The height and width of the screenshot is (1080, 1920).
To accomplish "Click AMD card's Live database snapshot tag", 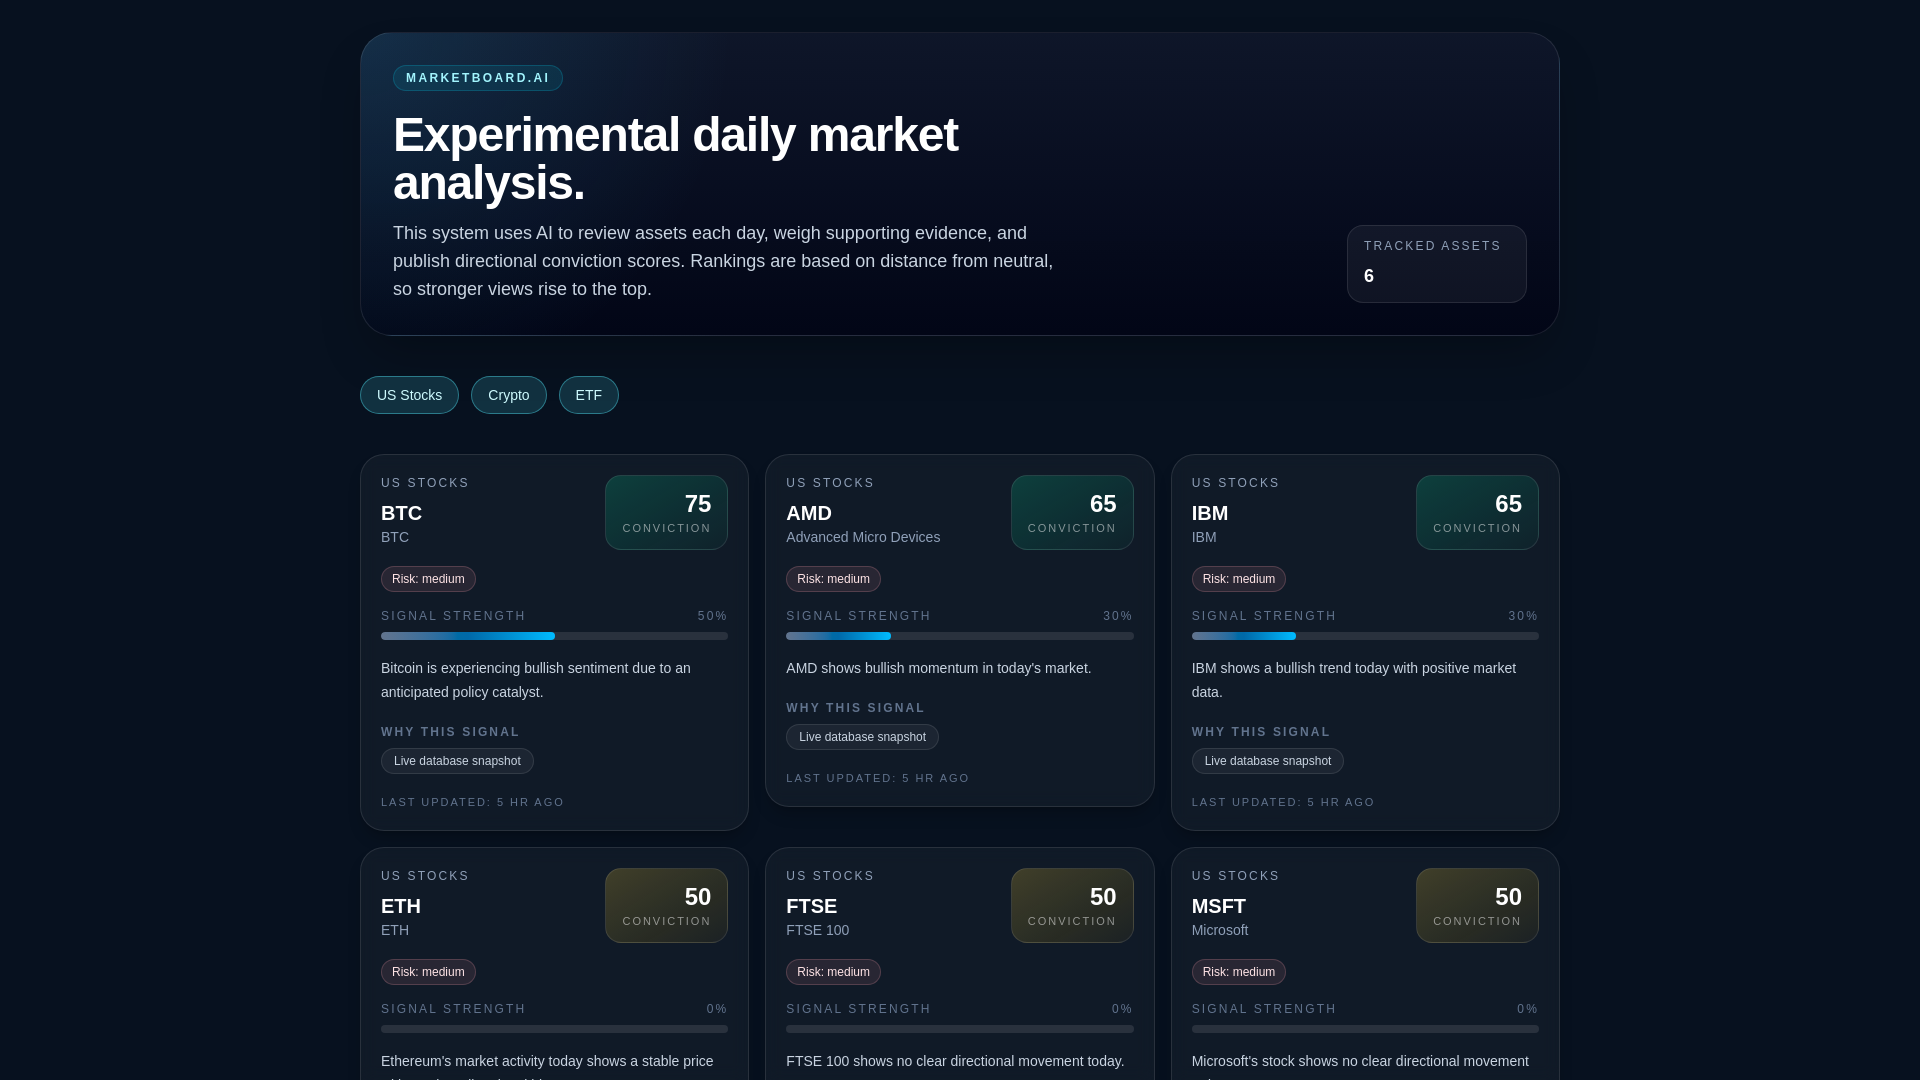I will [862, 737].
